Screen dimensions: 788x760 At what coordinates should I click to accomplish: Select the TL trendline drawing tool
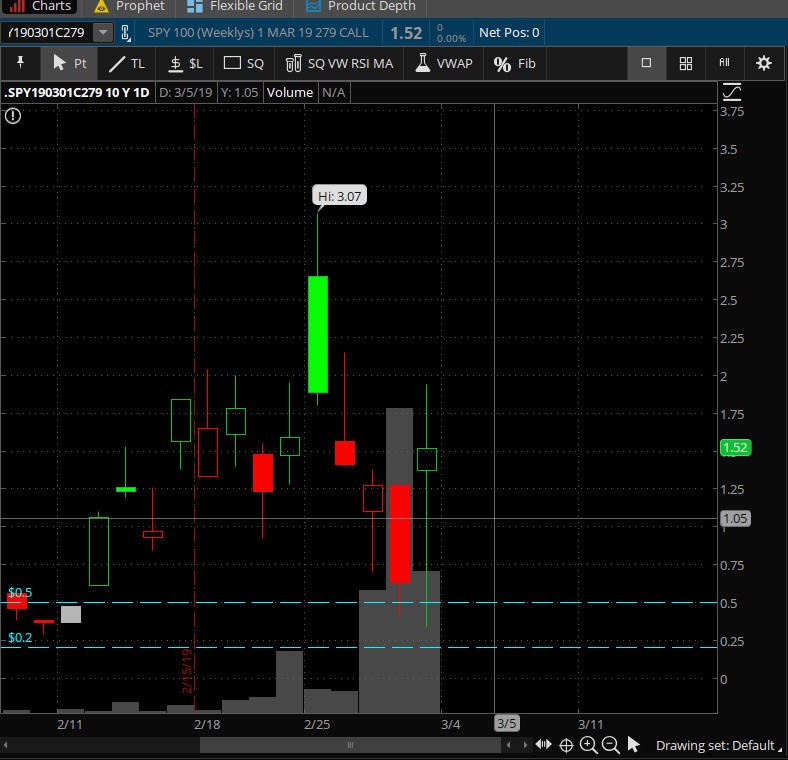(127, 63)
